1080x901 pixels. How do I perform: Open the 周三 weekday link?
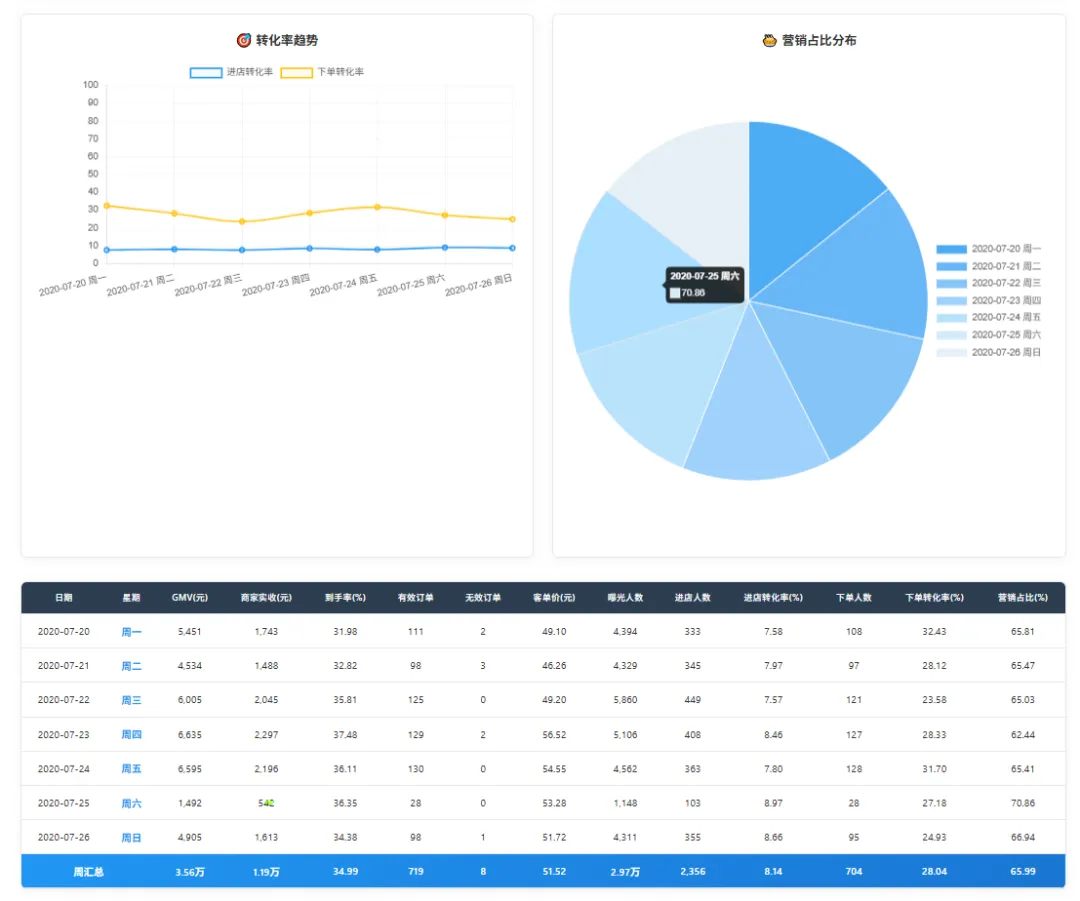(131, 700)
